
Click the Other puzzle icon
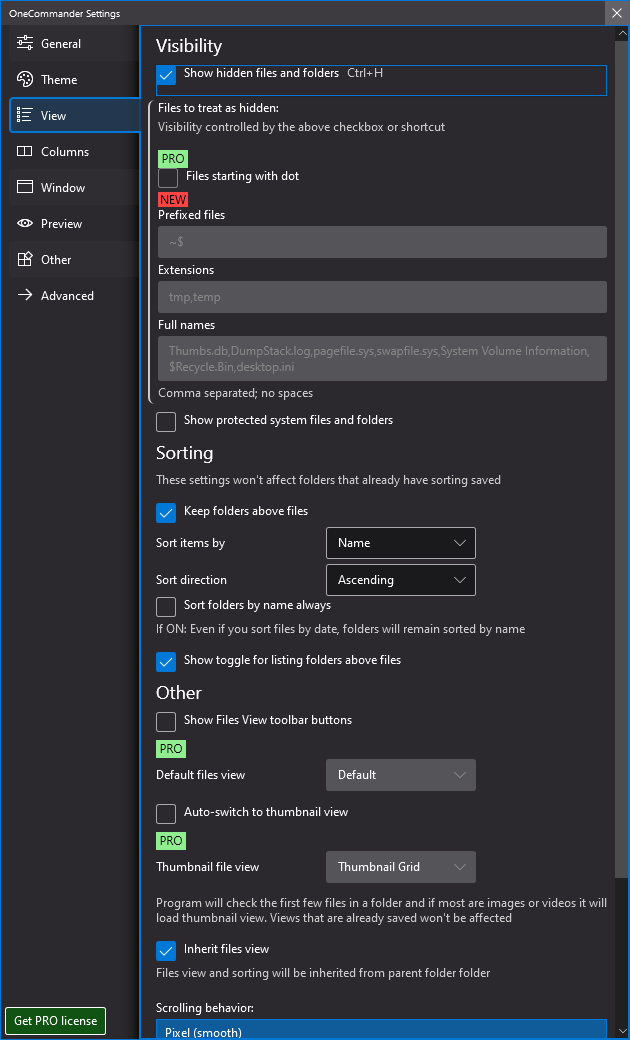click(x=25, y=260)
